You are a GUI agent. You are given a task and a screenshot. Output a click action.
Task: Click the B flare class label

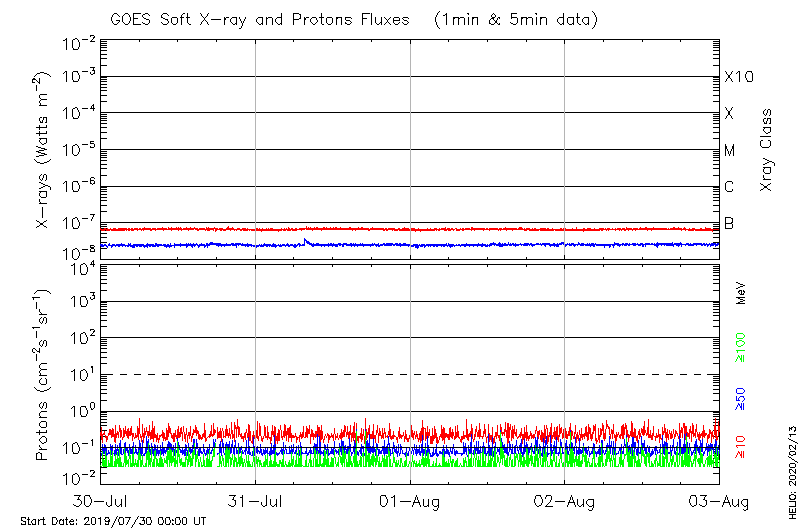click(x=729, y=223)
